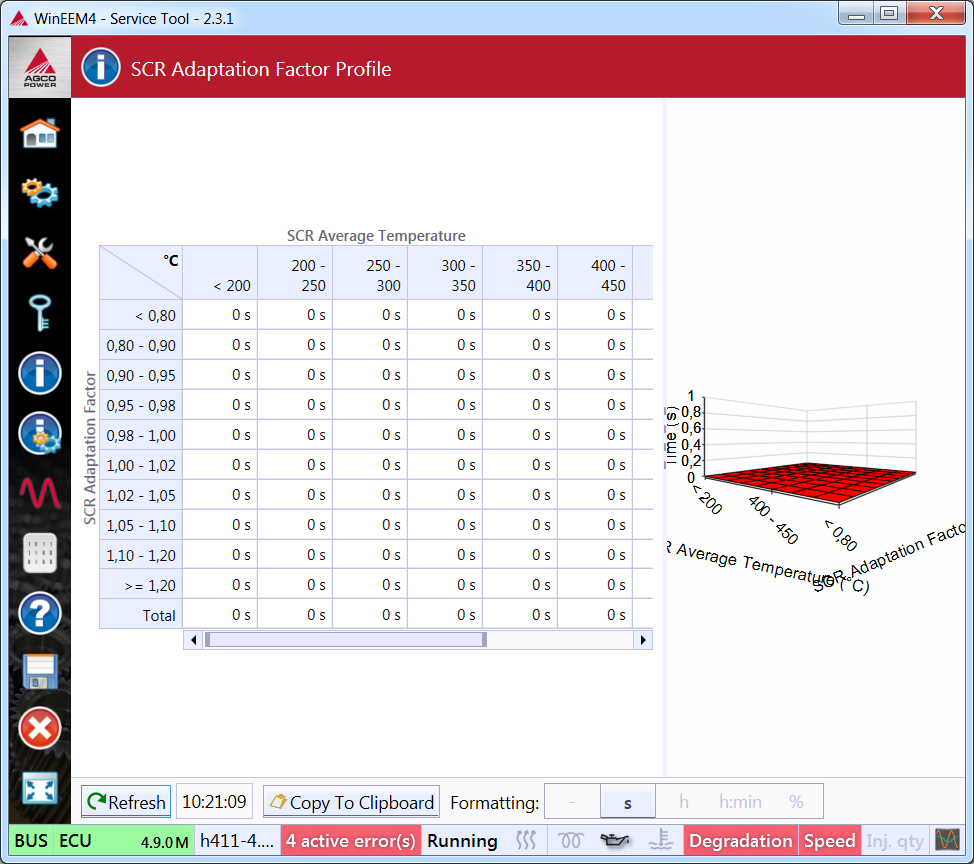Image resolution: width=974 pixels, height=864 pixels.
Task: Click the floppy disk save icon
Action: coord(40,671)
